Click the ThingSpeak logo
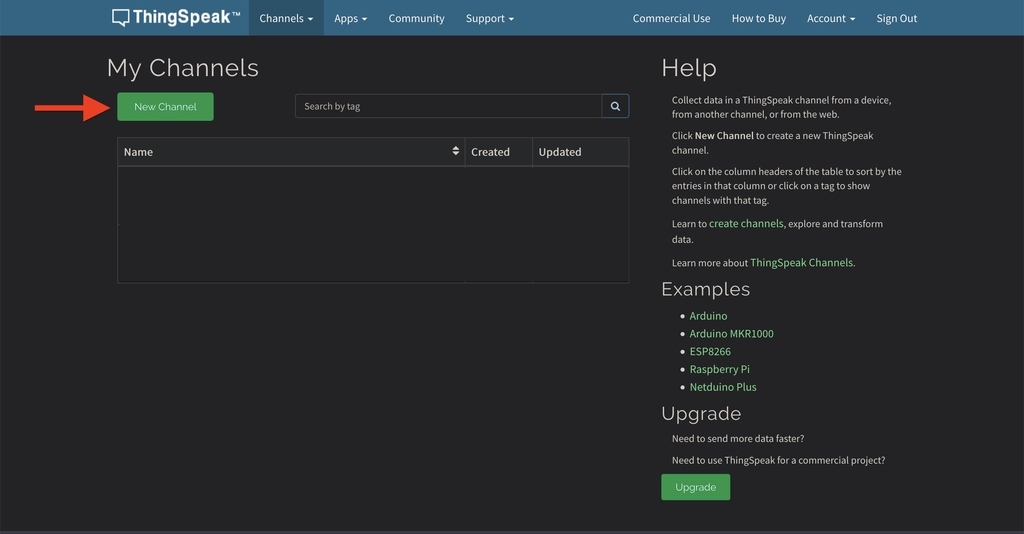Viewport: 1024px width, 534px height. click(x=176, y=18)
